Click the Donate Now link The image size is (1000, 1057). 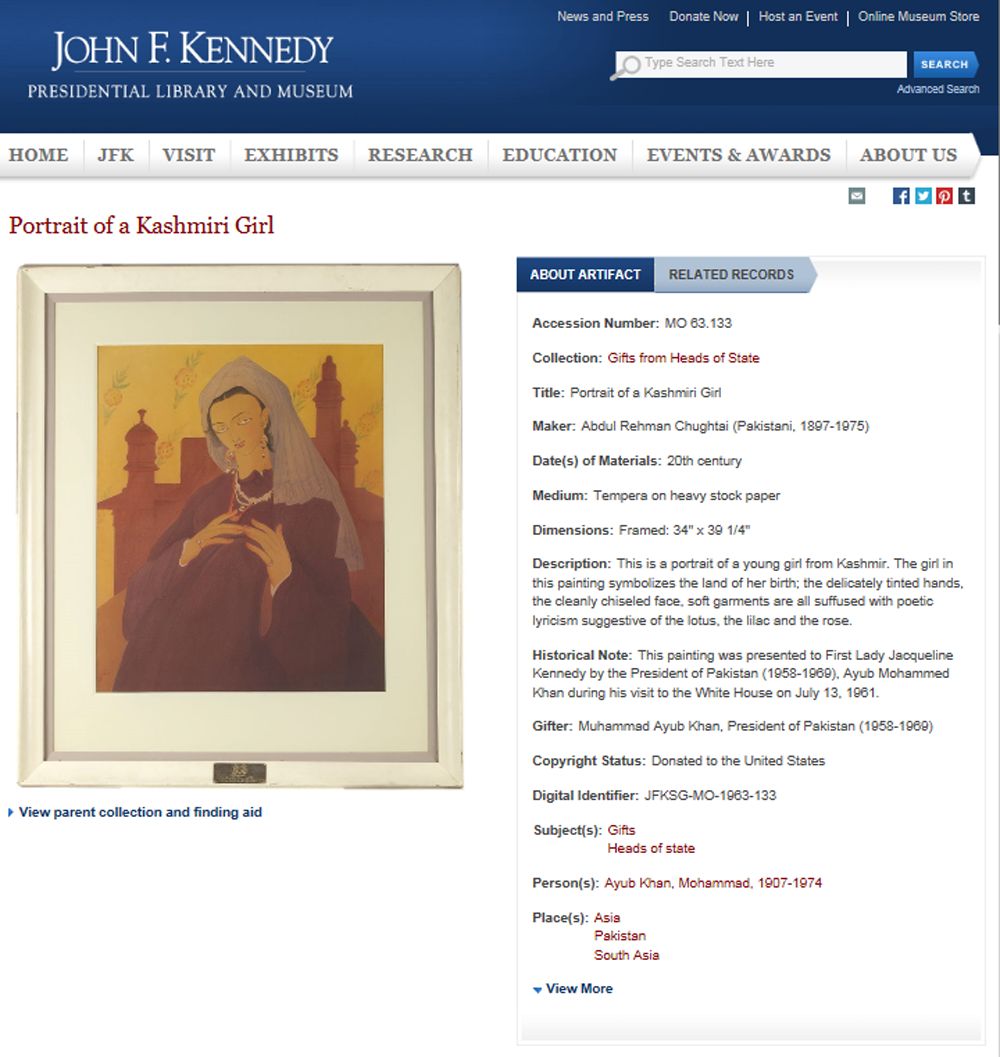[x=704, y=16]
